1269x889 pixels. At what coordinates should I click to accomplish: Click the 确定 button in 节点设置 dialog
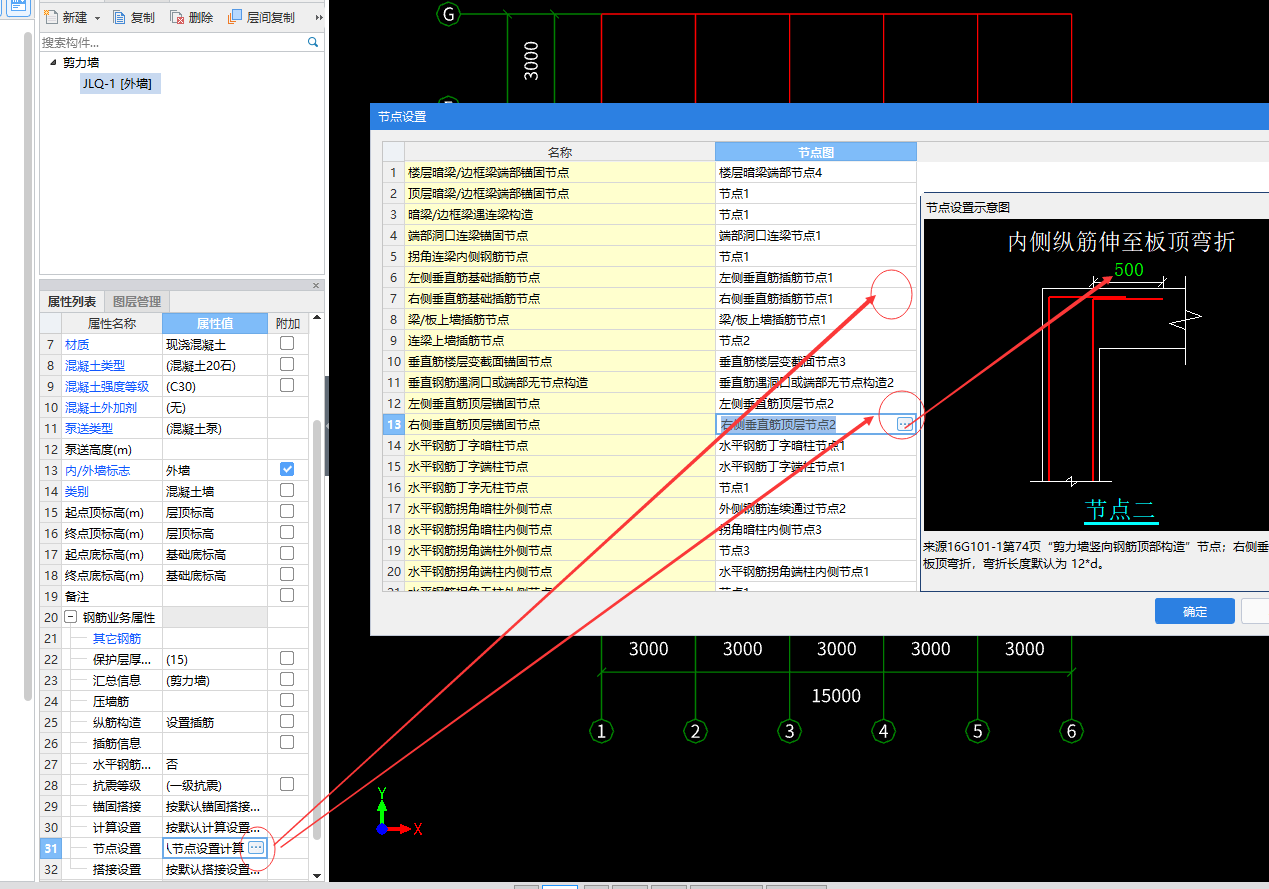1194,612
